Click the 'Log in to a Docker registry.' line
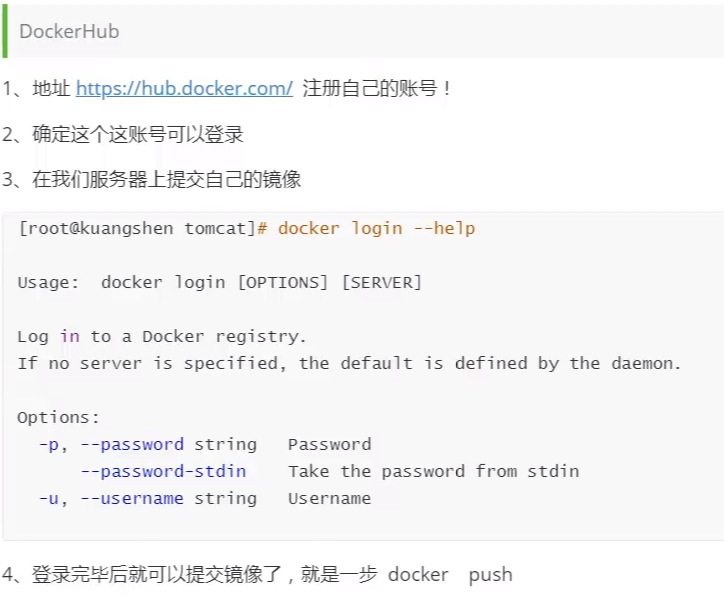Image resolution: width=724 pixels, height=597 pixels. (162, 336)
